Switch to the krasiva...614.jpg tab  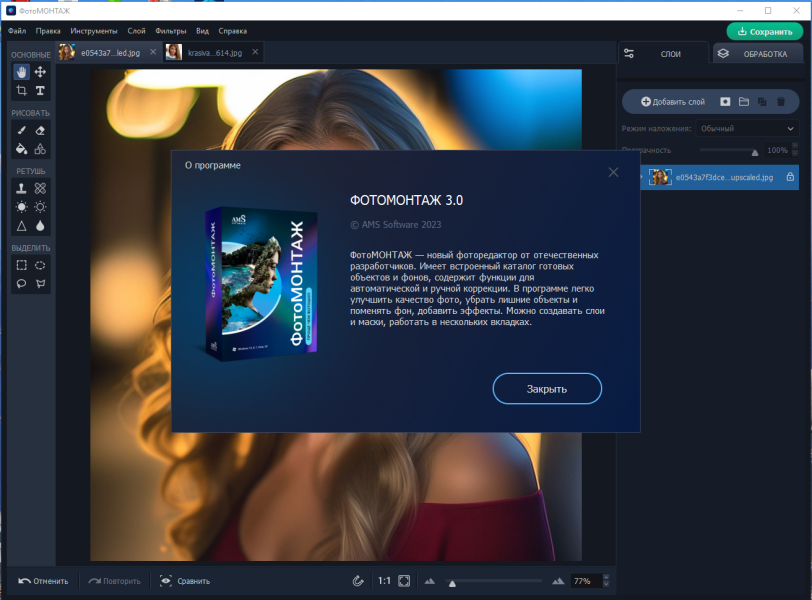(x=212, y=52)
